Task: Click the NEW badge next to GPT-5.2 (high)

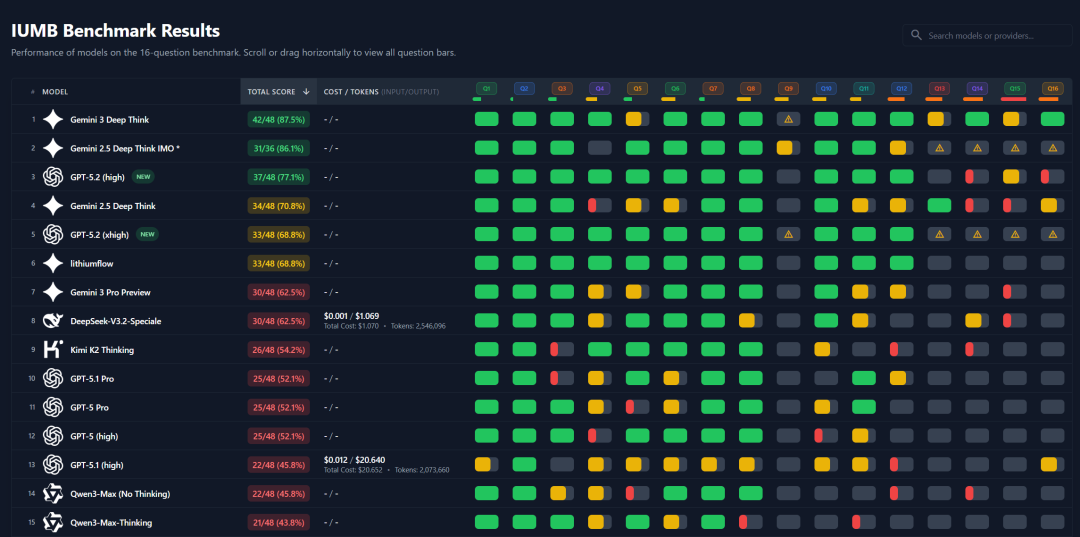Action: 143,177
